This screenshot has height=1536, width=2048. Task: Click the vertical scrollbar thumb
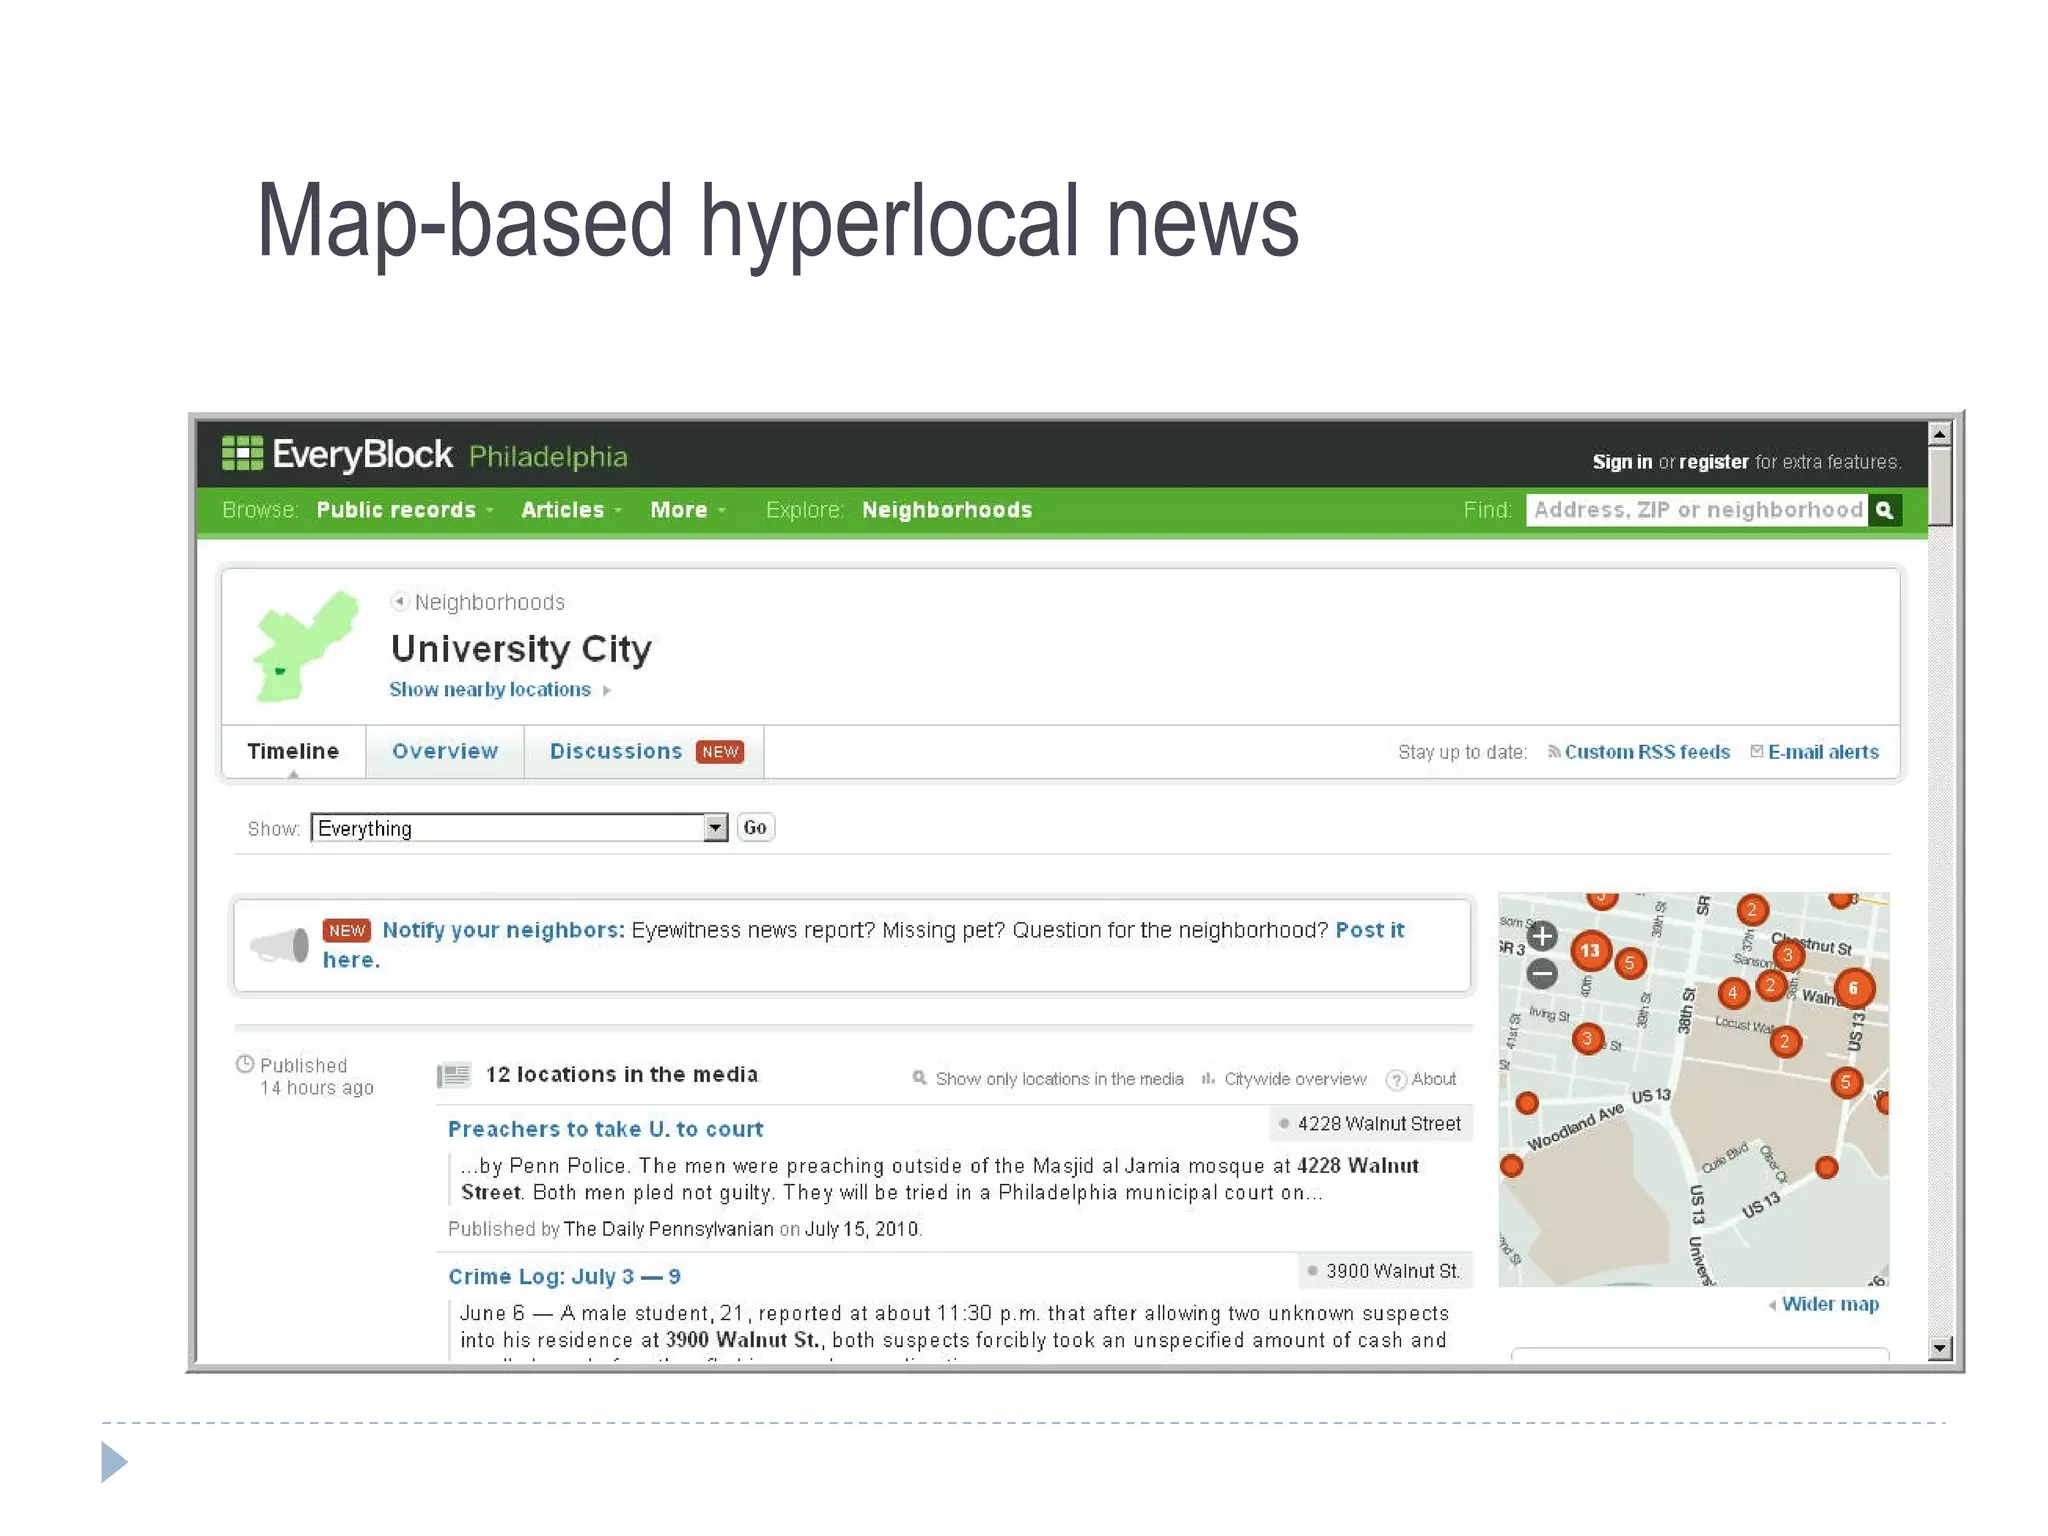point(1940,486)
